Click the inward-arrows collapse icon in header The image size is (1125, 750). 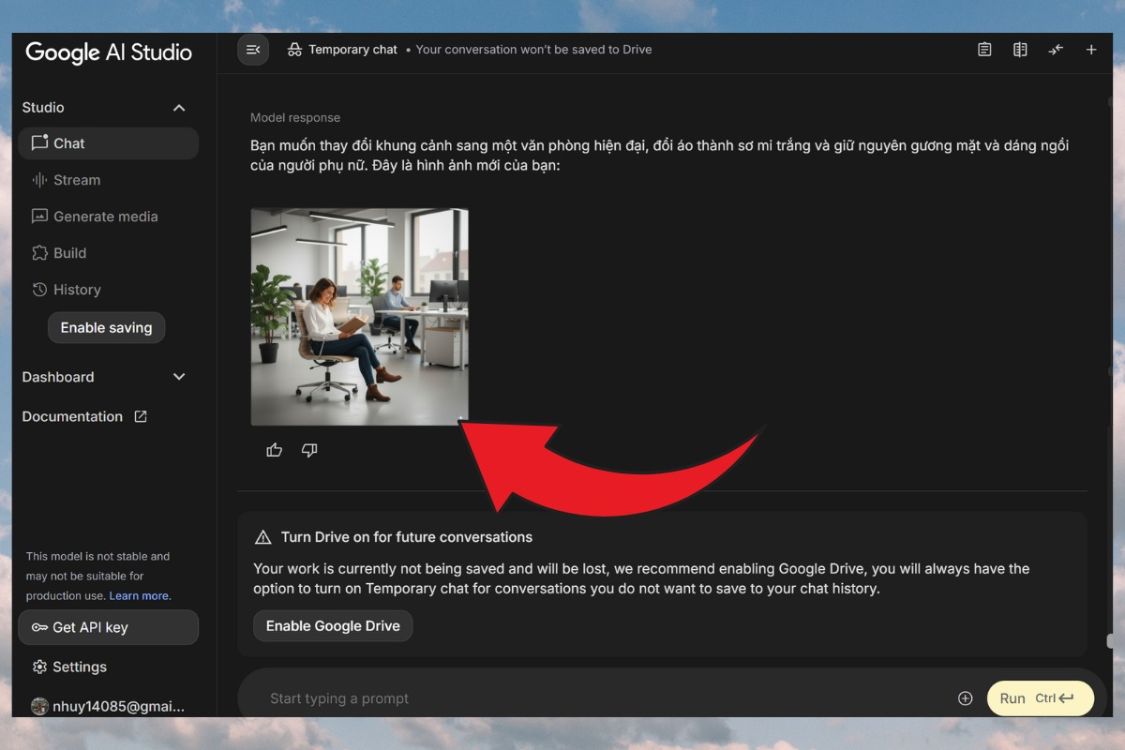point(1055,50)
